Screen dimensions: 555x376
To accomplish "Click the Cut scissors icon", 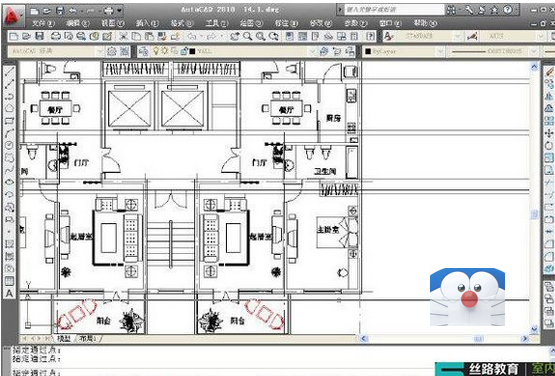I will point(123,36).
